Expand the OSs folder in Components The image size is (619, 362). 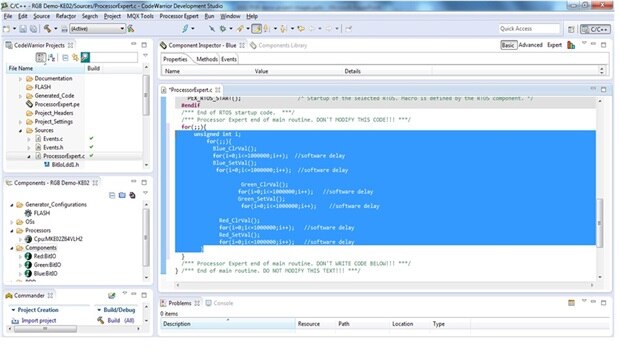[x=12, y=222]
